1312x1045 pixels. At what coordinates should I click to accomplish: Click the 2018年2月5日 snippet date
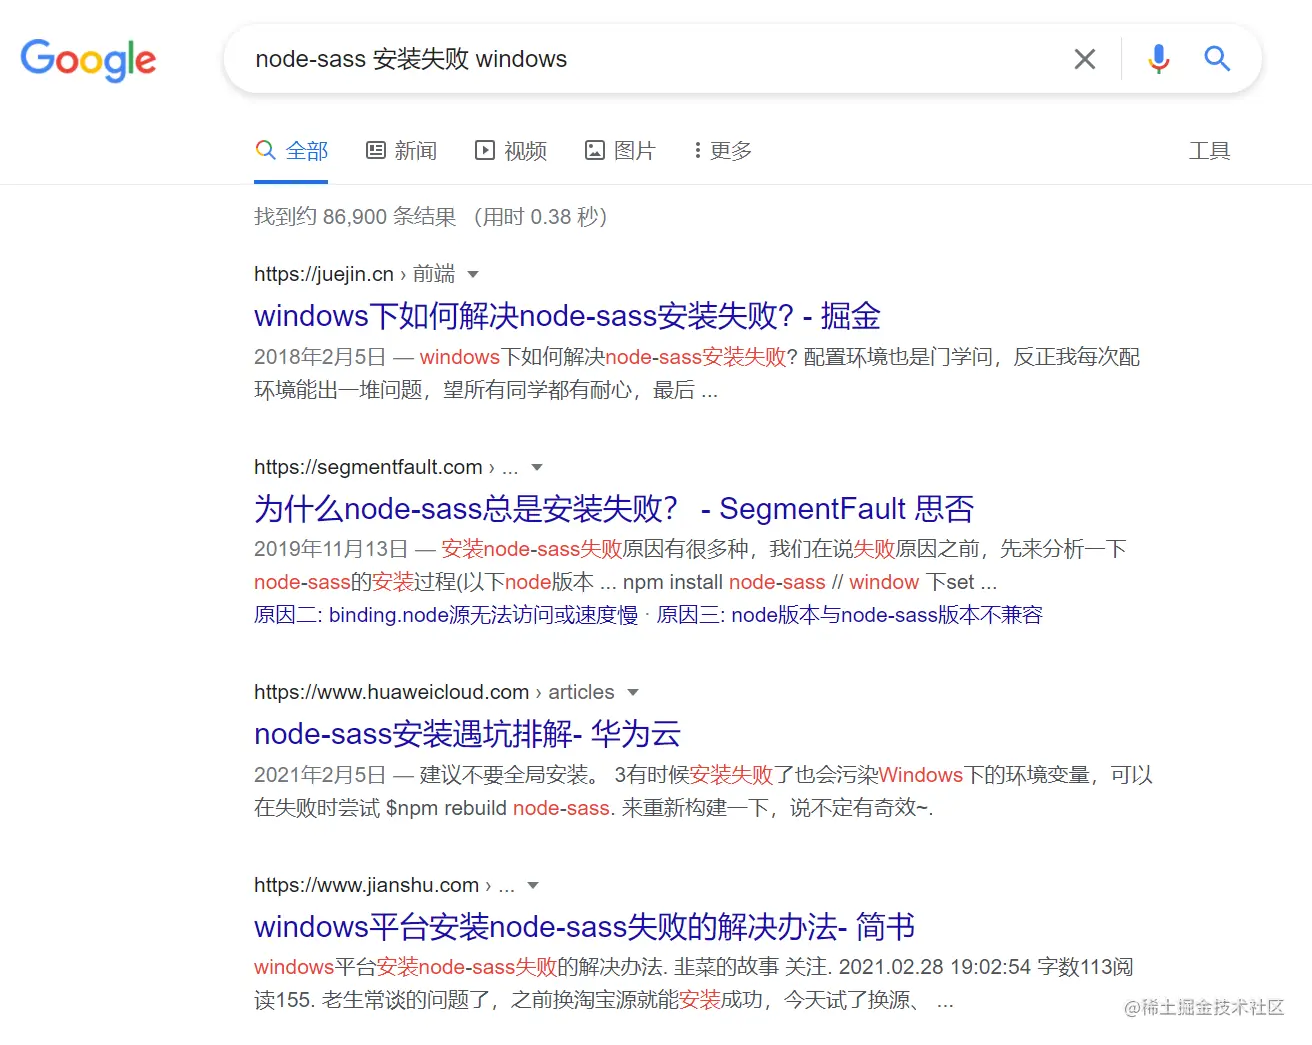(320, 357)
